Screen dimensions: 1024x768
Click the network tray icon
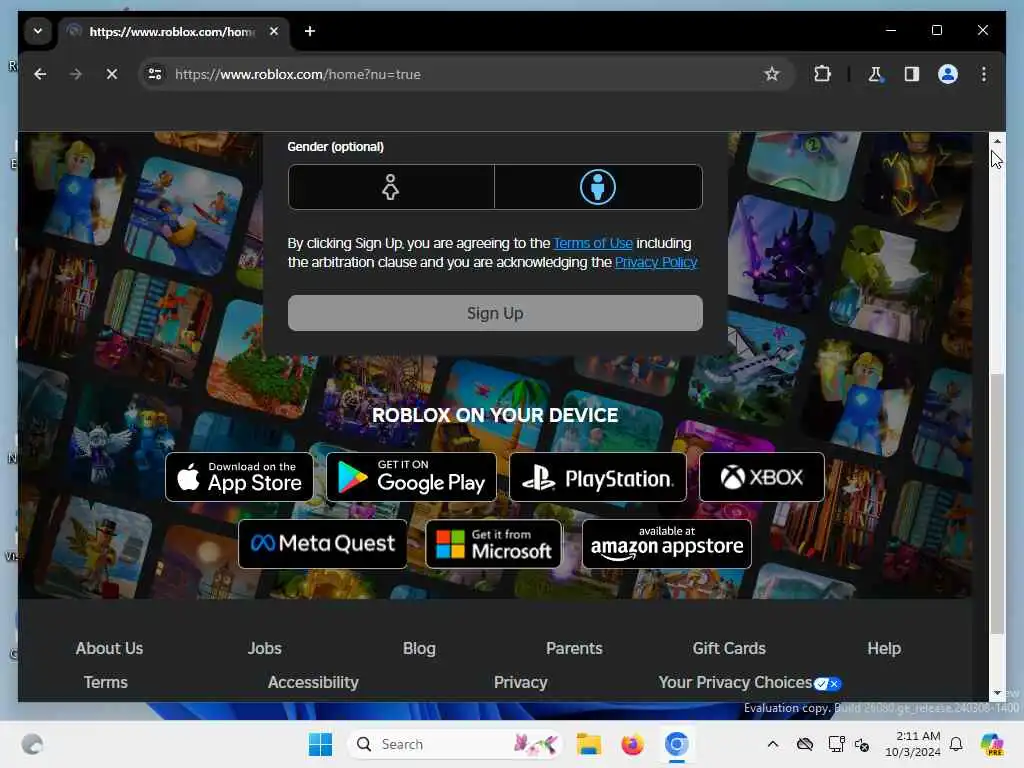click(x=836, y=744)
